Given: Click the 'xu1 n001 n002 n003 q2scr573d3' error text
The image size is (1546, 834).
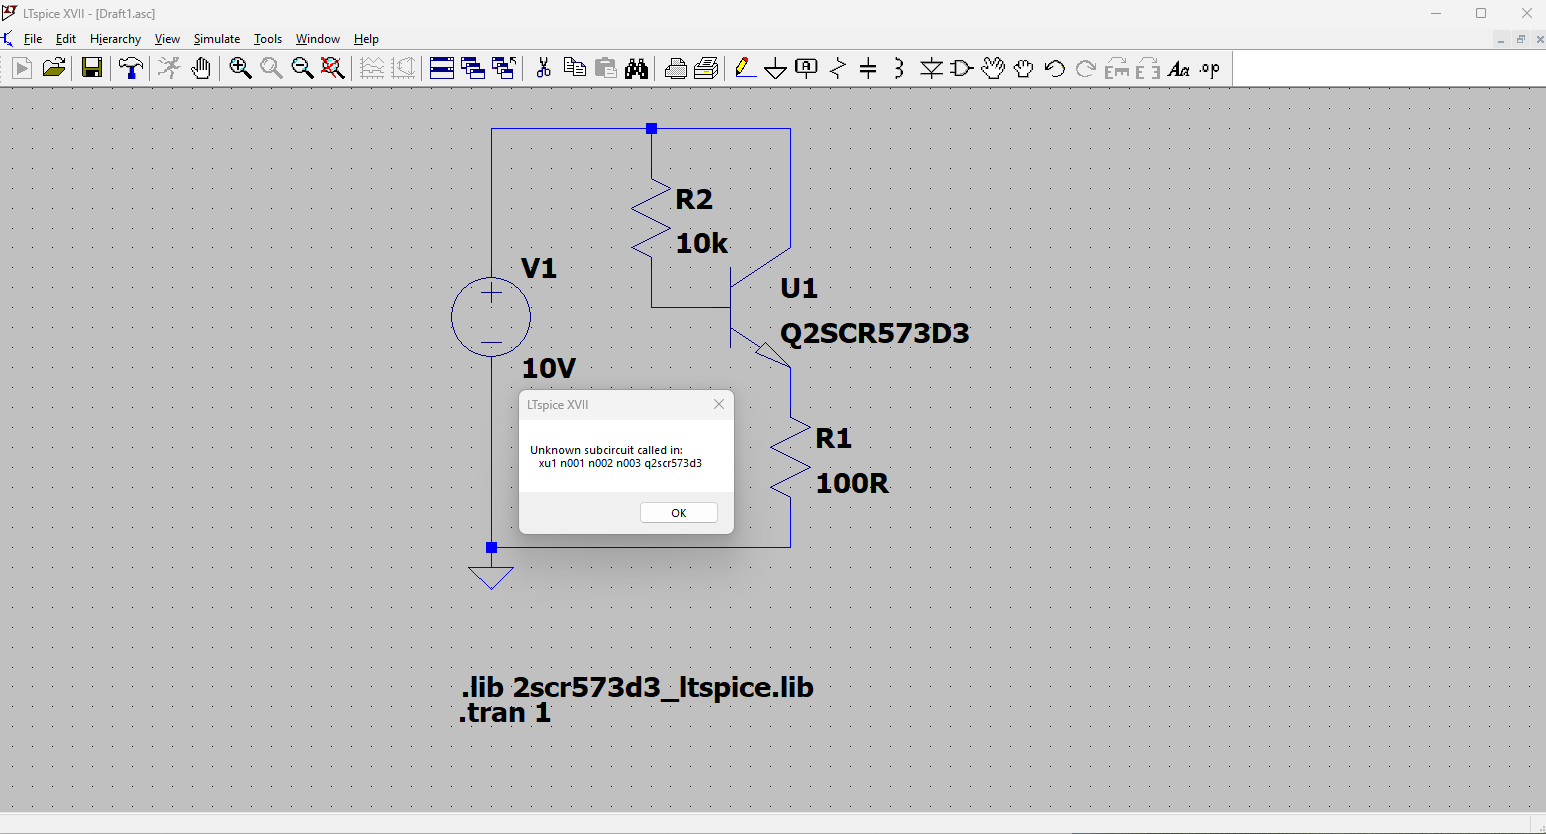Looking at the screenshot, I should (x=620, y=463).
